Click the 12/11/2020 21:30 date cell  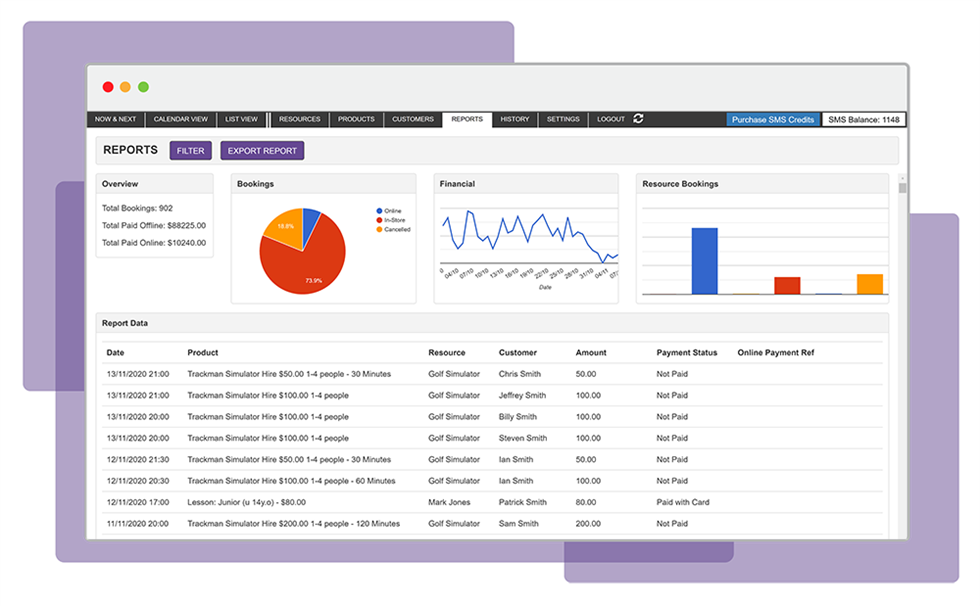coord(138,460)
